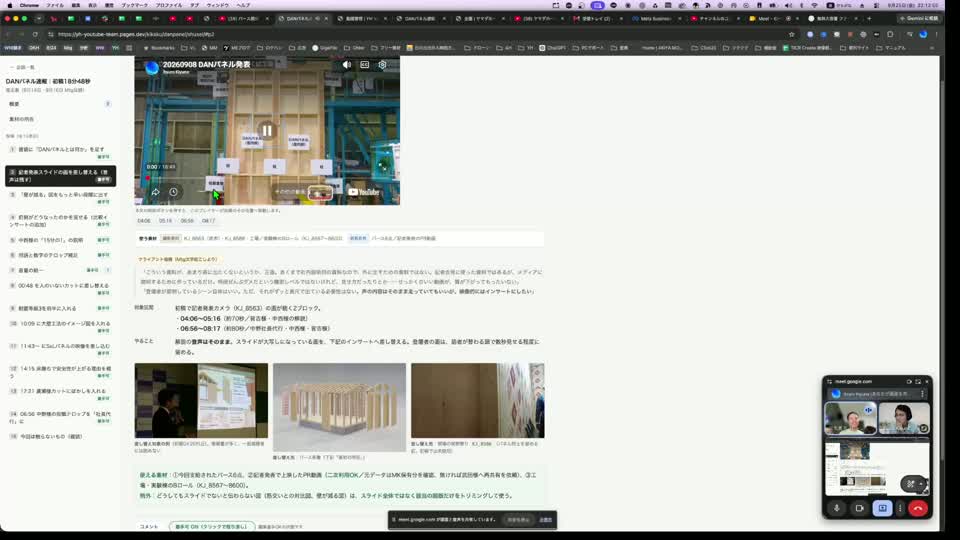Click the effects button on Meet shared screen preview
The height and width of the screenshot is (540, 960).
912,484
